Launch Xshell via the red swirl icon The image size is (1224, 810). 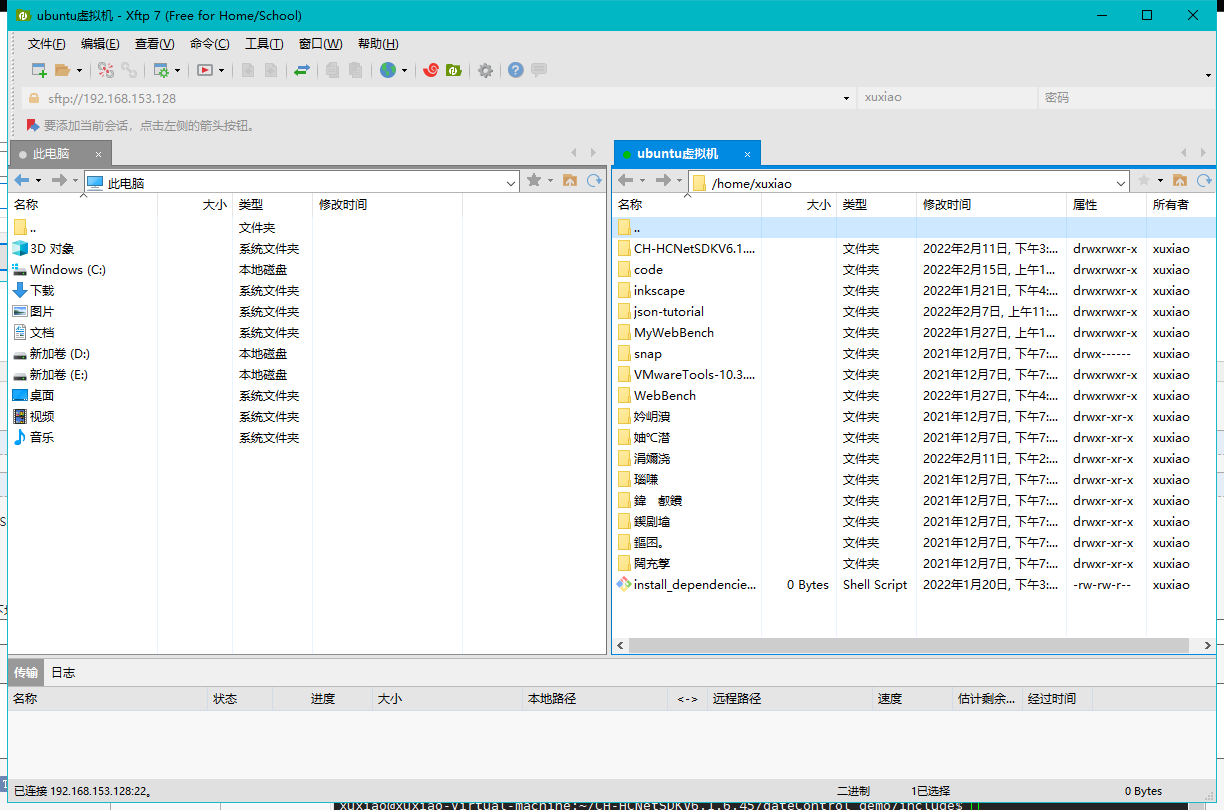431,70
